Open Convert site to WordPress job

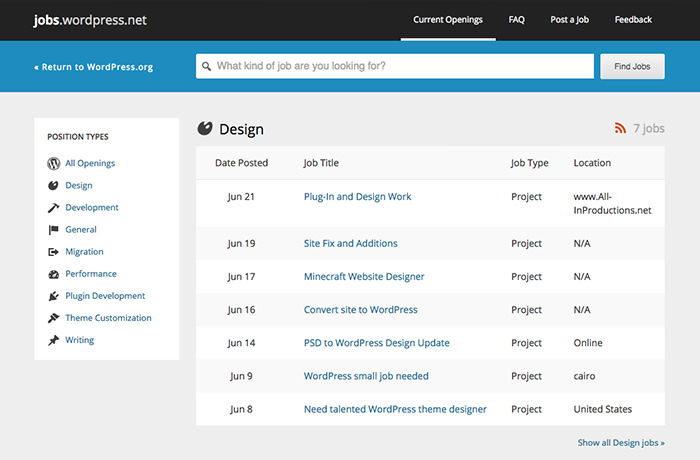pyautogui.click(x=361, y=310)
